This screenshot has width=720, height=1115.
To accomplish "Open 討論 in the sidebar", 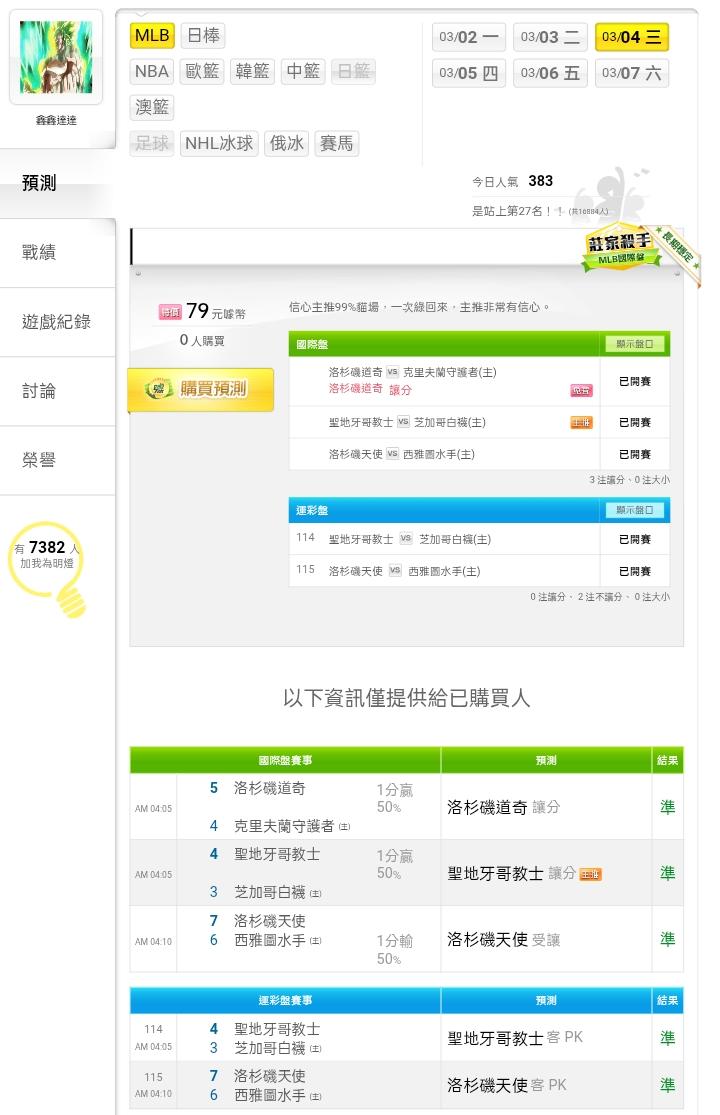I will coord(57,391).
